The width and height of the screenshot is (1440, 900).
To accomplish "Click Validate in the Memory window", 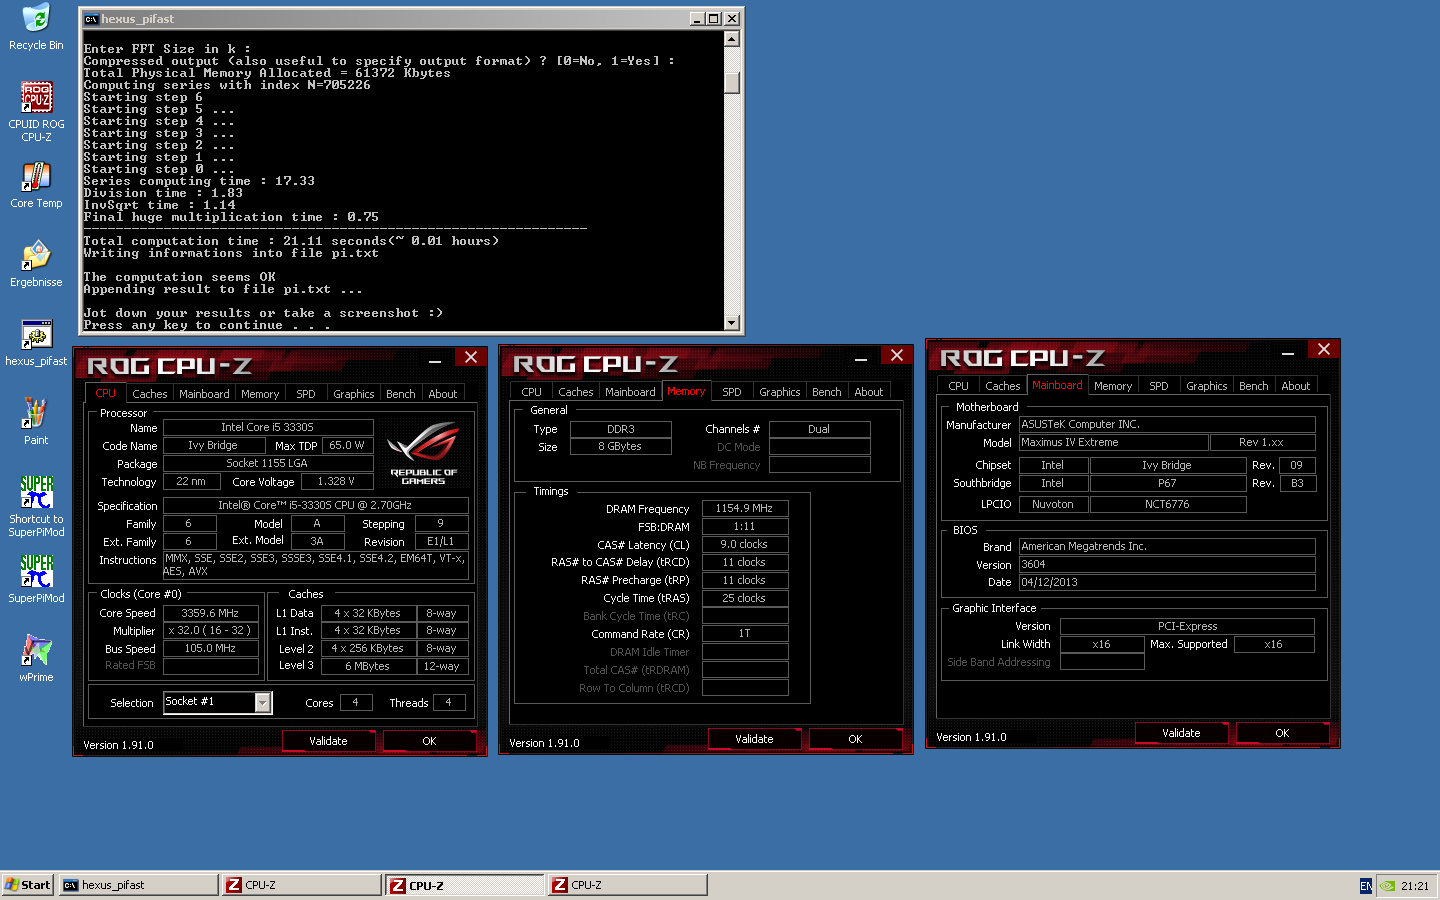I will tap(754, 739).
